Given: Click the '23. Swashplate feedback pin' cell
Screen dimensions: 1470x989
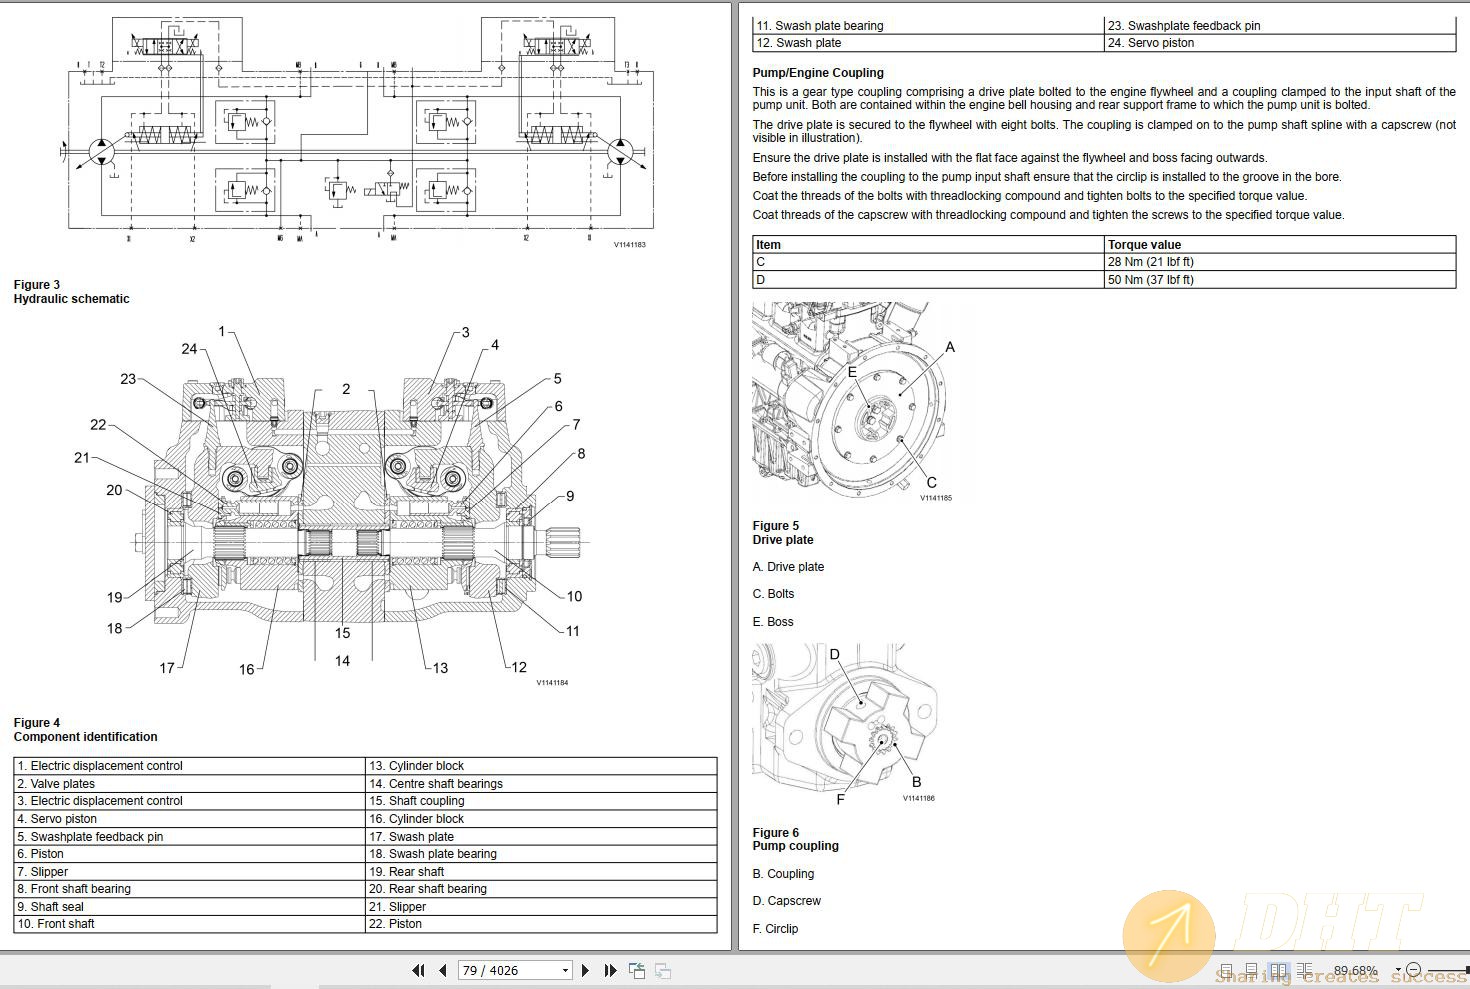Looking at the screenshot, I should point(1279,26).
